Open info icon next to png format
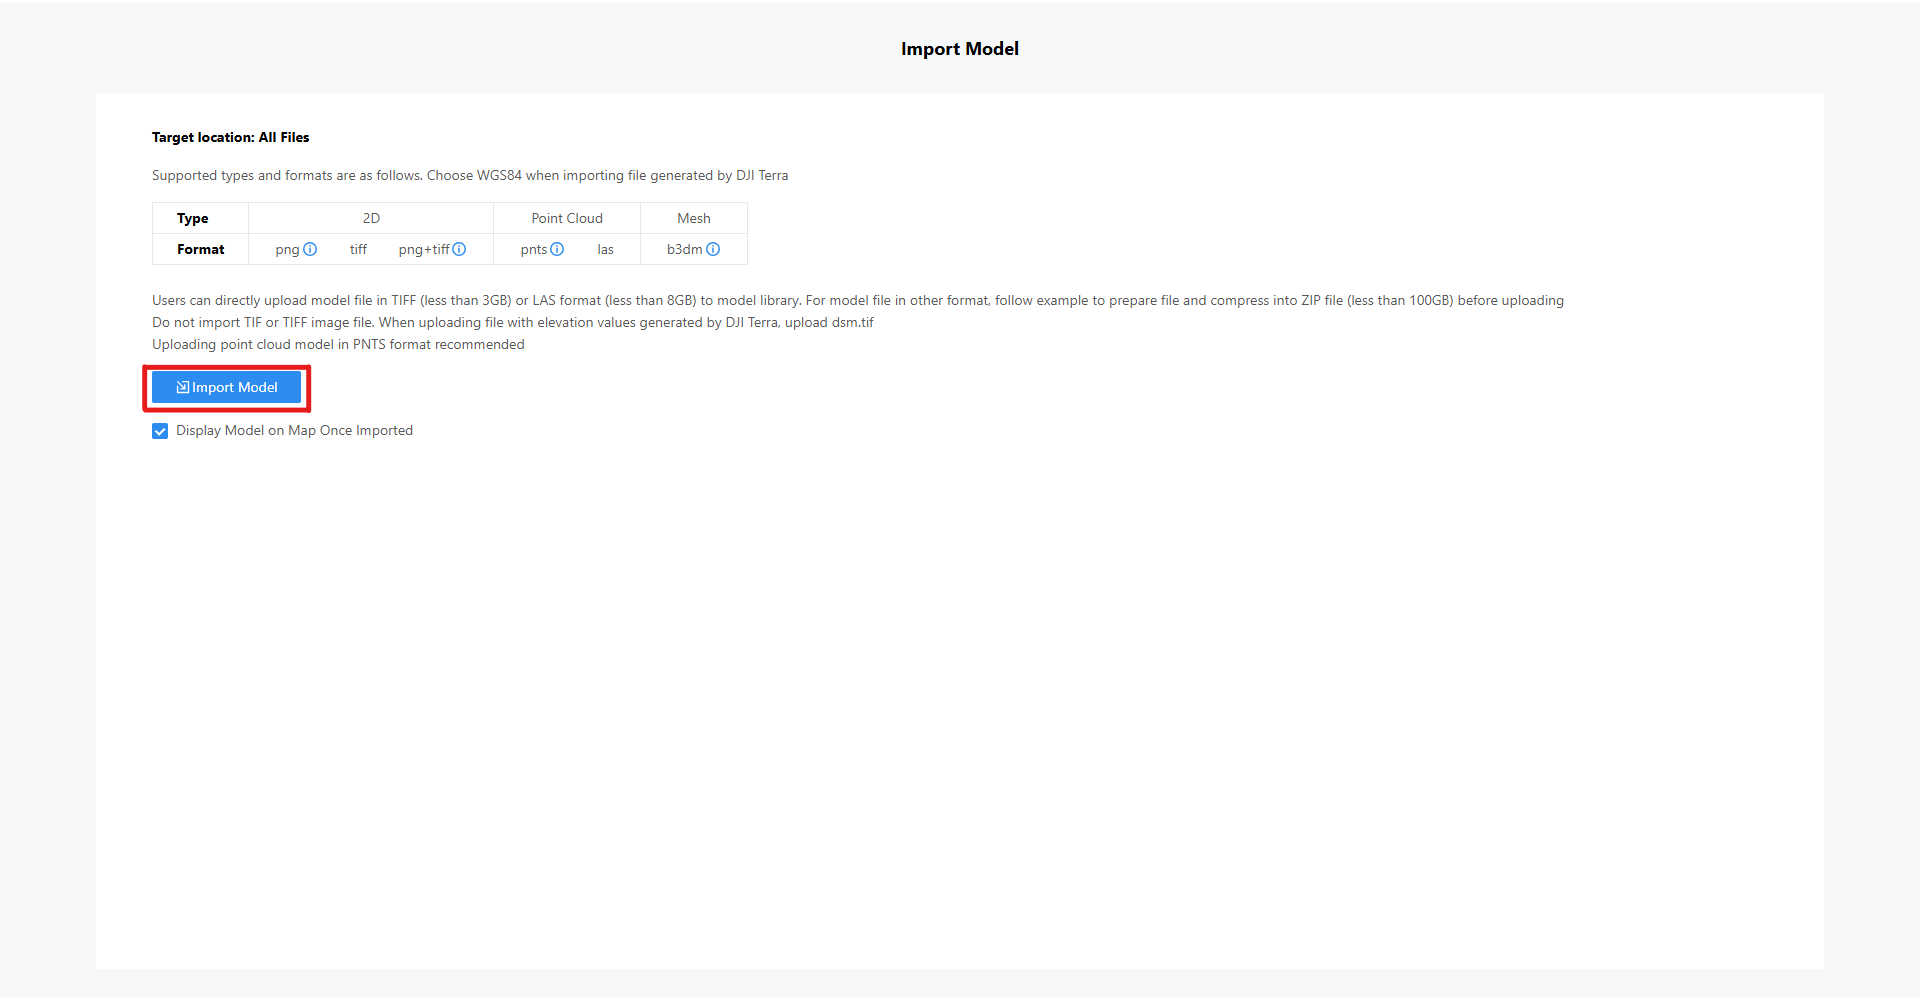 coord(310,249)
